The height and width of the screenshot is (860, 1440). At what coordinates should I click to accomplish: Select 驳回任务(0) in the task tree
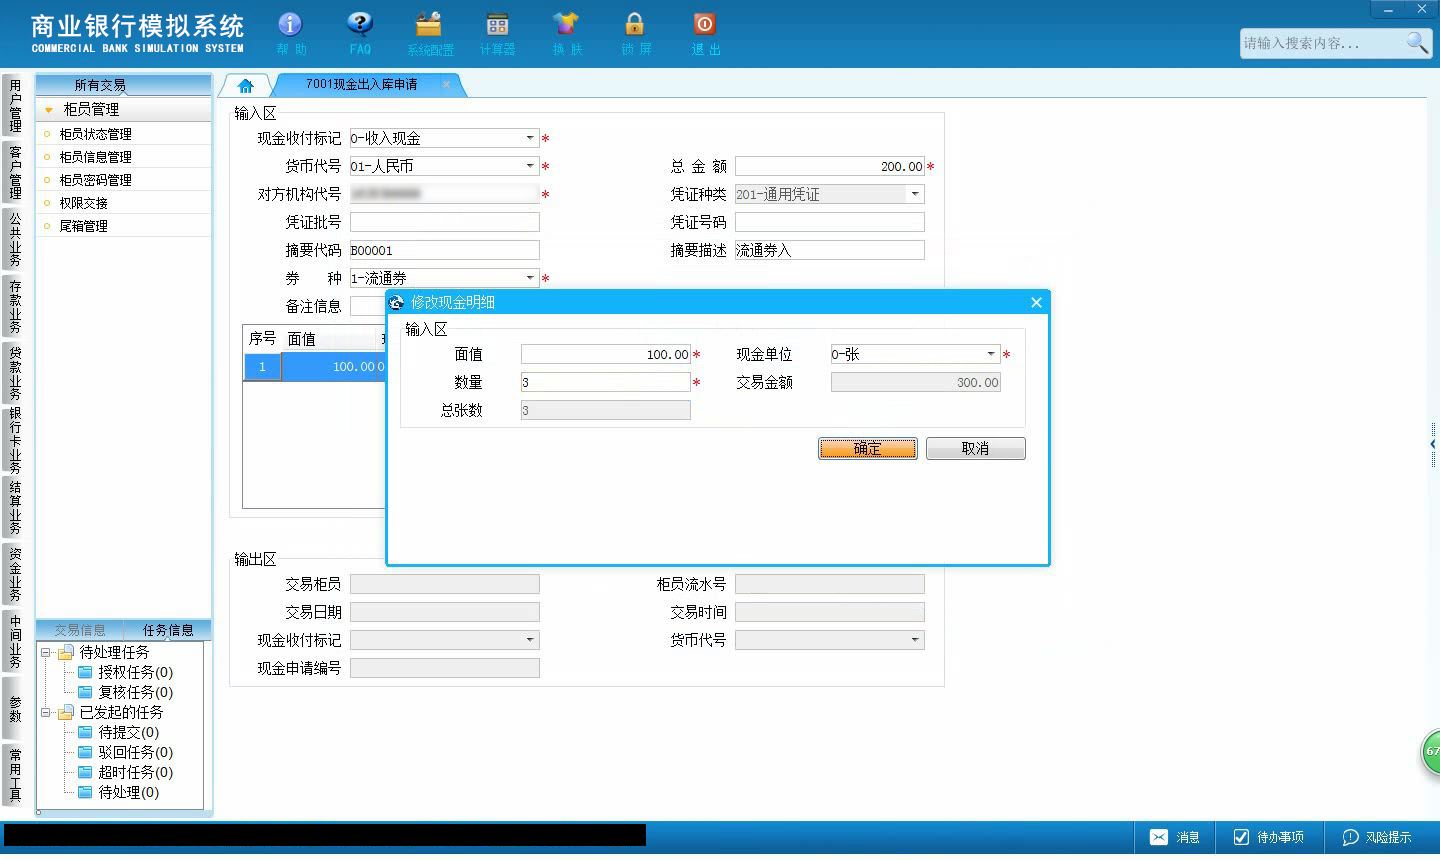point(135,752)
